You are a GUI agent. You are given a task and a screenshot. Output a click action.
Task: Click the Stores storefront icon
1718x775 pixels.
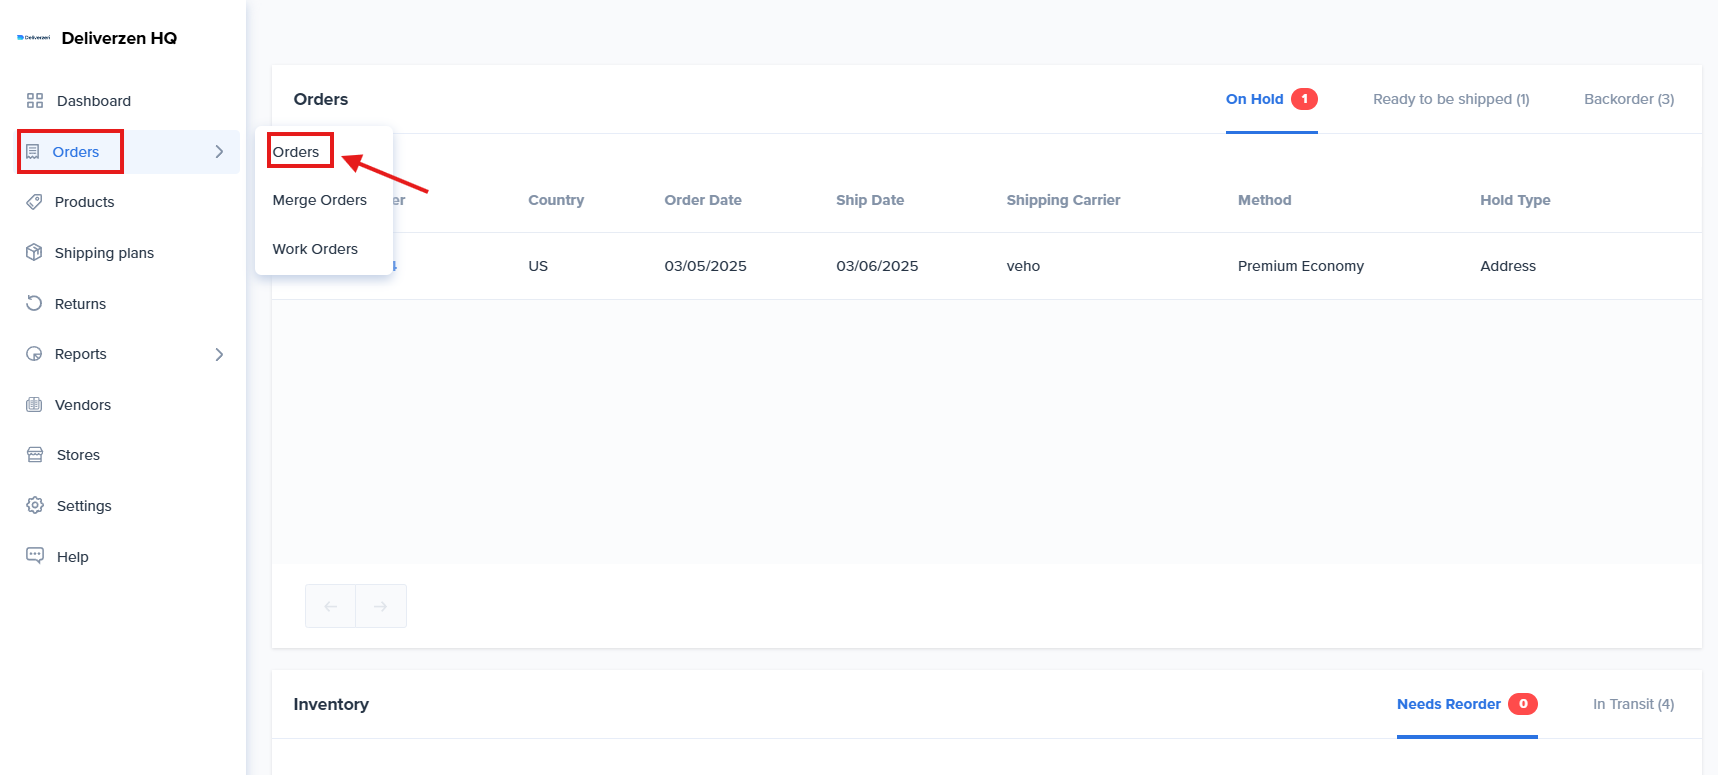point(35,455)
